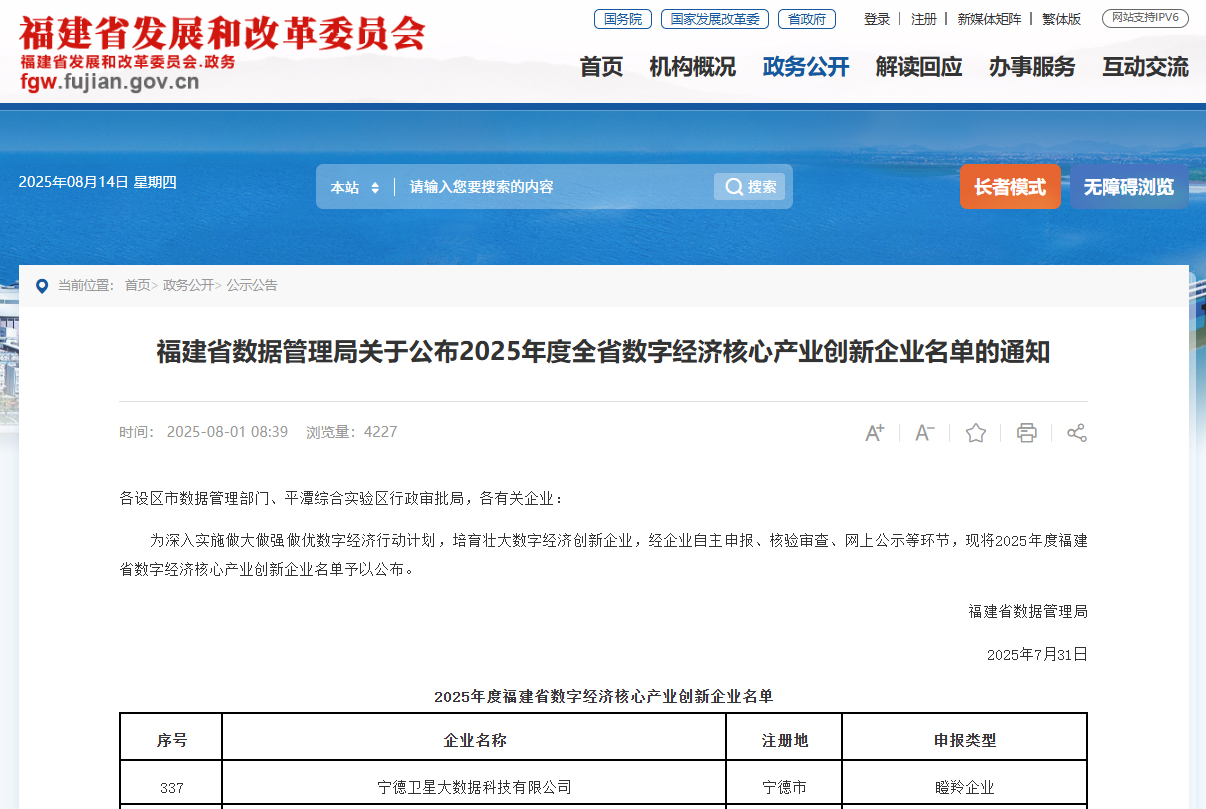The image size is (1206, 809).
Task: Click the 公示公告 breadcrumb link
Action: [252, 286]
